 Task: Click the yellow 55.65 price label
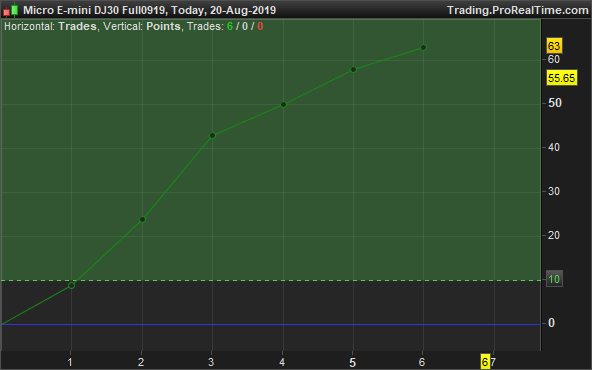[x=562, y=78]
